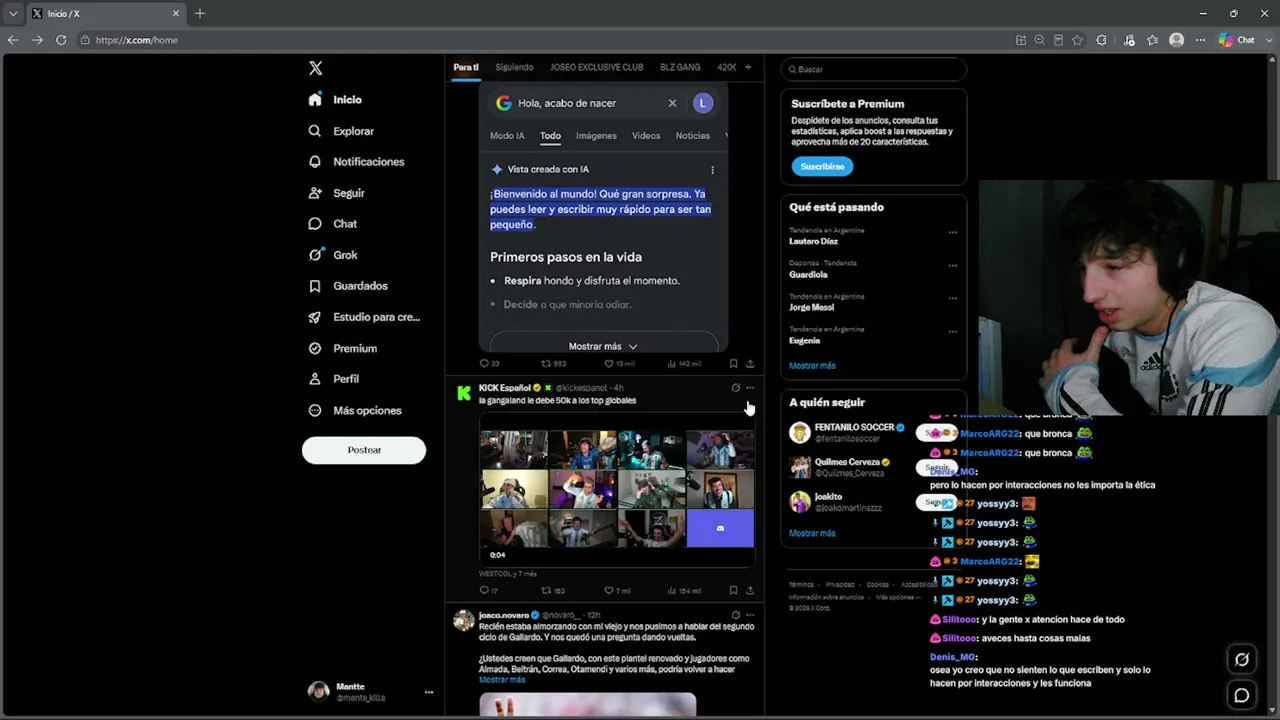Play the KICK Español video thumbnail

point(617,489)
